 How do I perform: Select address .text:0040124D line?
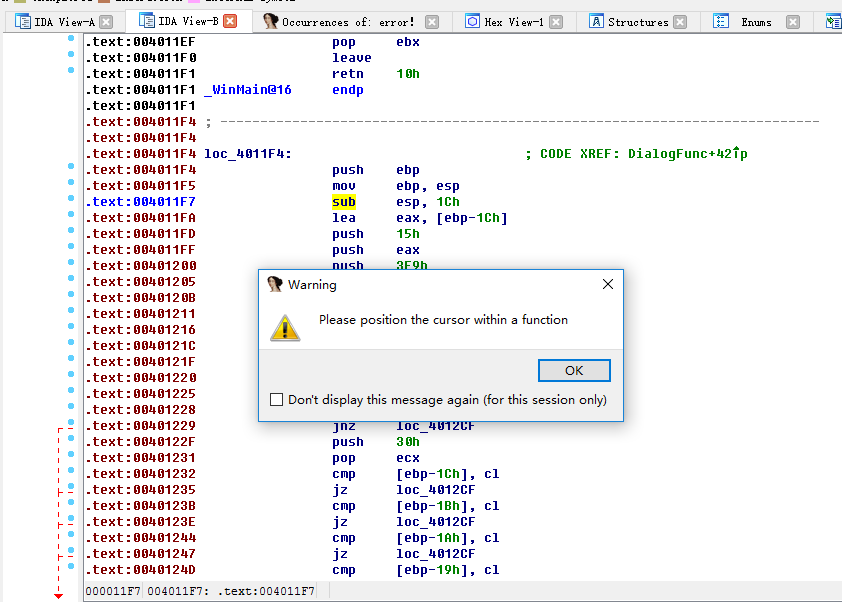click(x=141, y=570)
